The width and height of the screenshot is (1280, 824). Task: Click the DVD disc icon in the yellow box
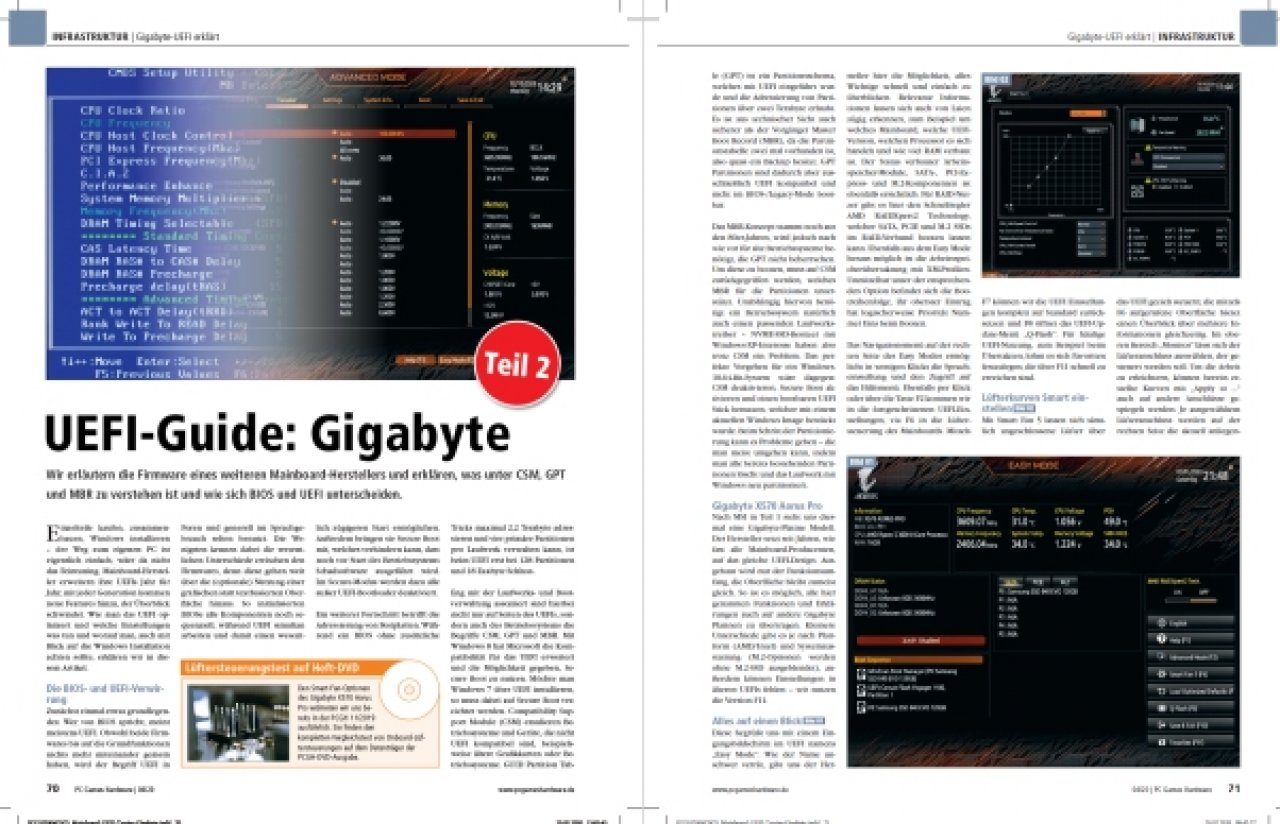[411, 690]
